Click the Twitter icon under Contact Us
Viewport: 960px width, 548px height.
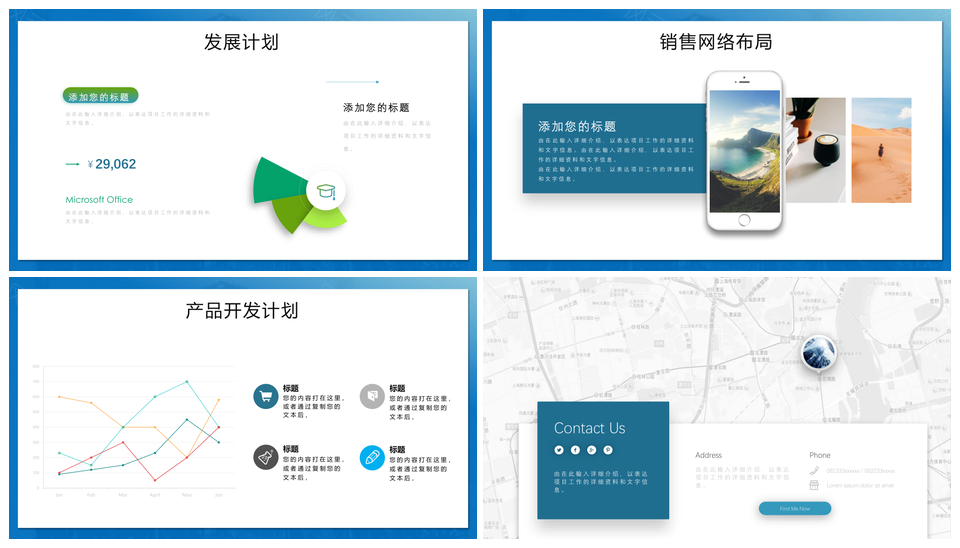pos(559,450)
